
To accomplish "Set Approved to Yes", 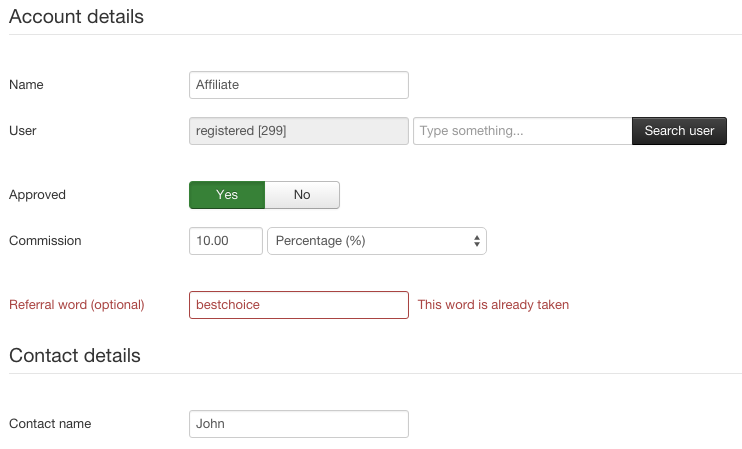I will [x=227, y=195].
